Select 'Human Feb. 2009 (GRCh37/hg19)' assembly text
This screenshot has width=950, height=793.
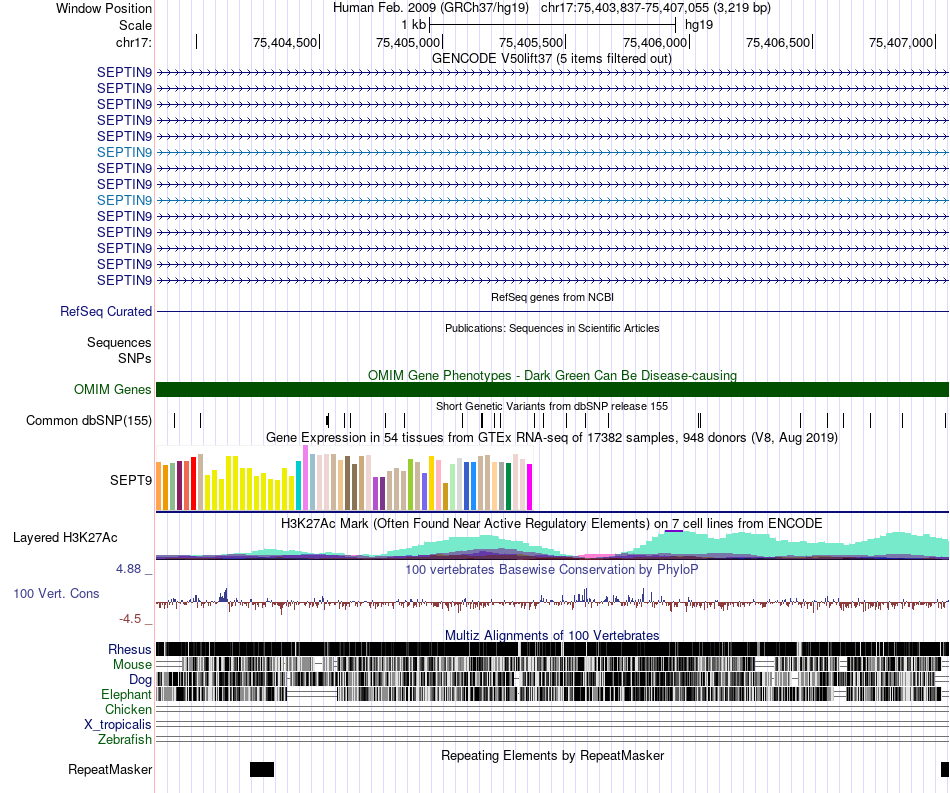(431, 8)
